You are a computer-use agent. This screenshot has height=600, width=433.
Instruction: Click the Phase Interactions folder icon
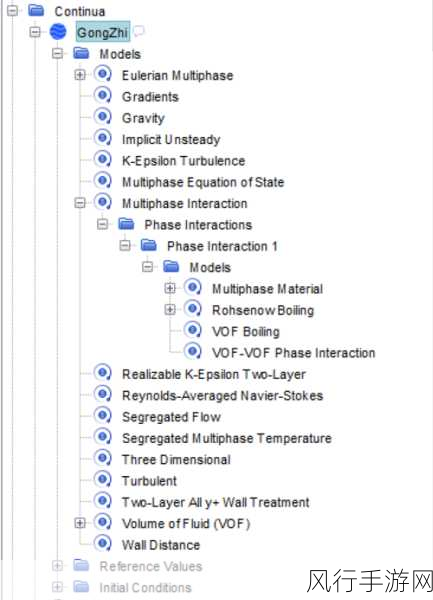coord(126,223)
